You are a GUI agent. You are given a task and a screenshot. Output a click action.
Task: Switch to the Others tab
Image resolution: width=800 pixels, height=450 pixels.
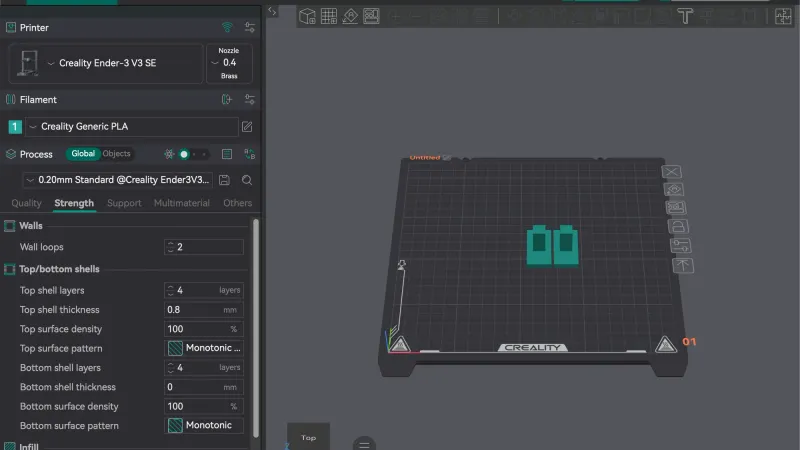click(x=237, y=203)
